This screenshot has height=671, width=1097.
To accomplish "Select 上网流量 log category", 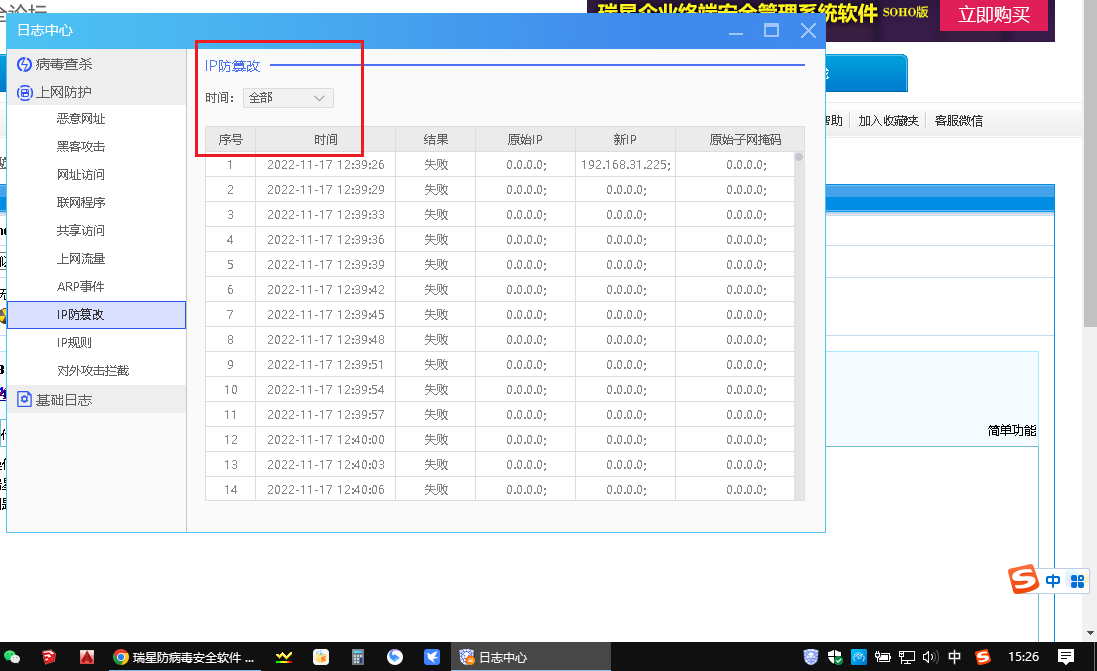I will pyautogui.click(x=81, y=259).
